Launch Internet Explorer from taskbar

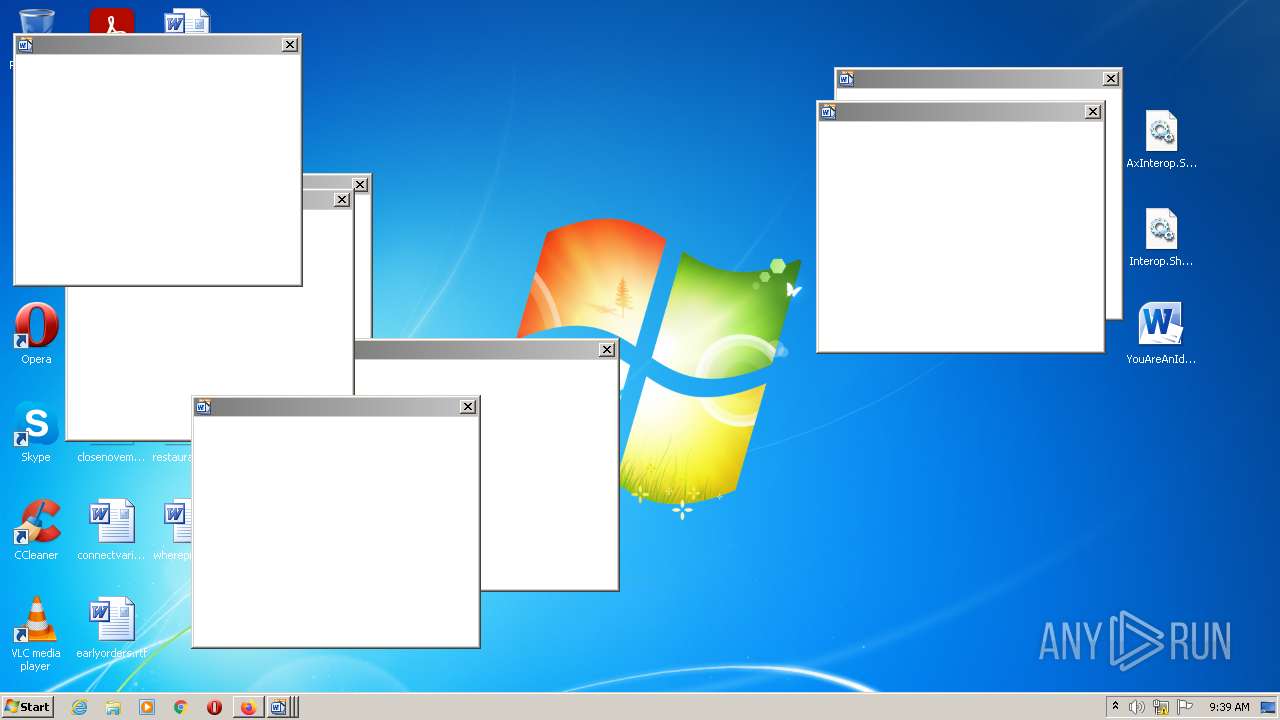(80, 707)
